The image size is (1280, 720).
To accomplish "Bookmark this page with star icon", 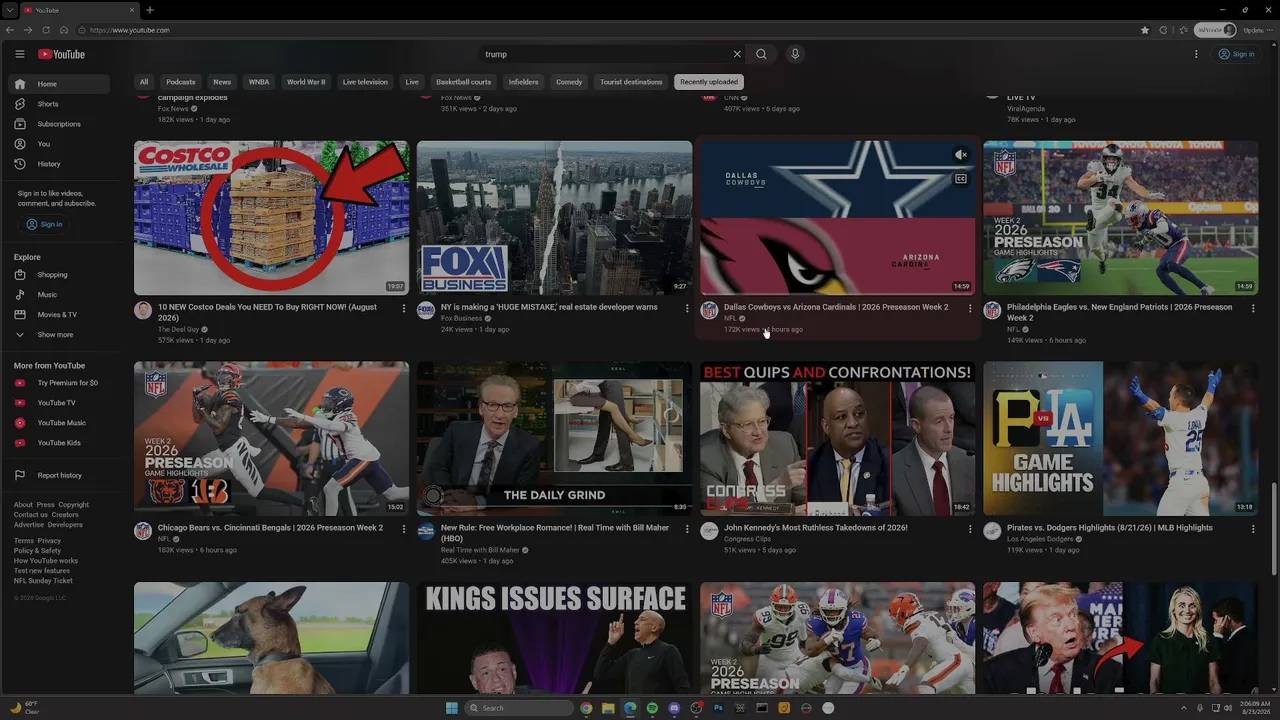I will (x=1145, y=30).
